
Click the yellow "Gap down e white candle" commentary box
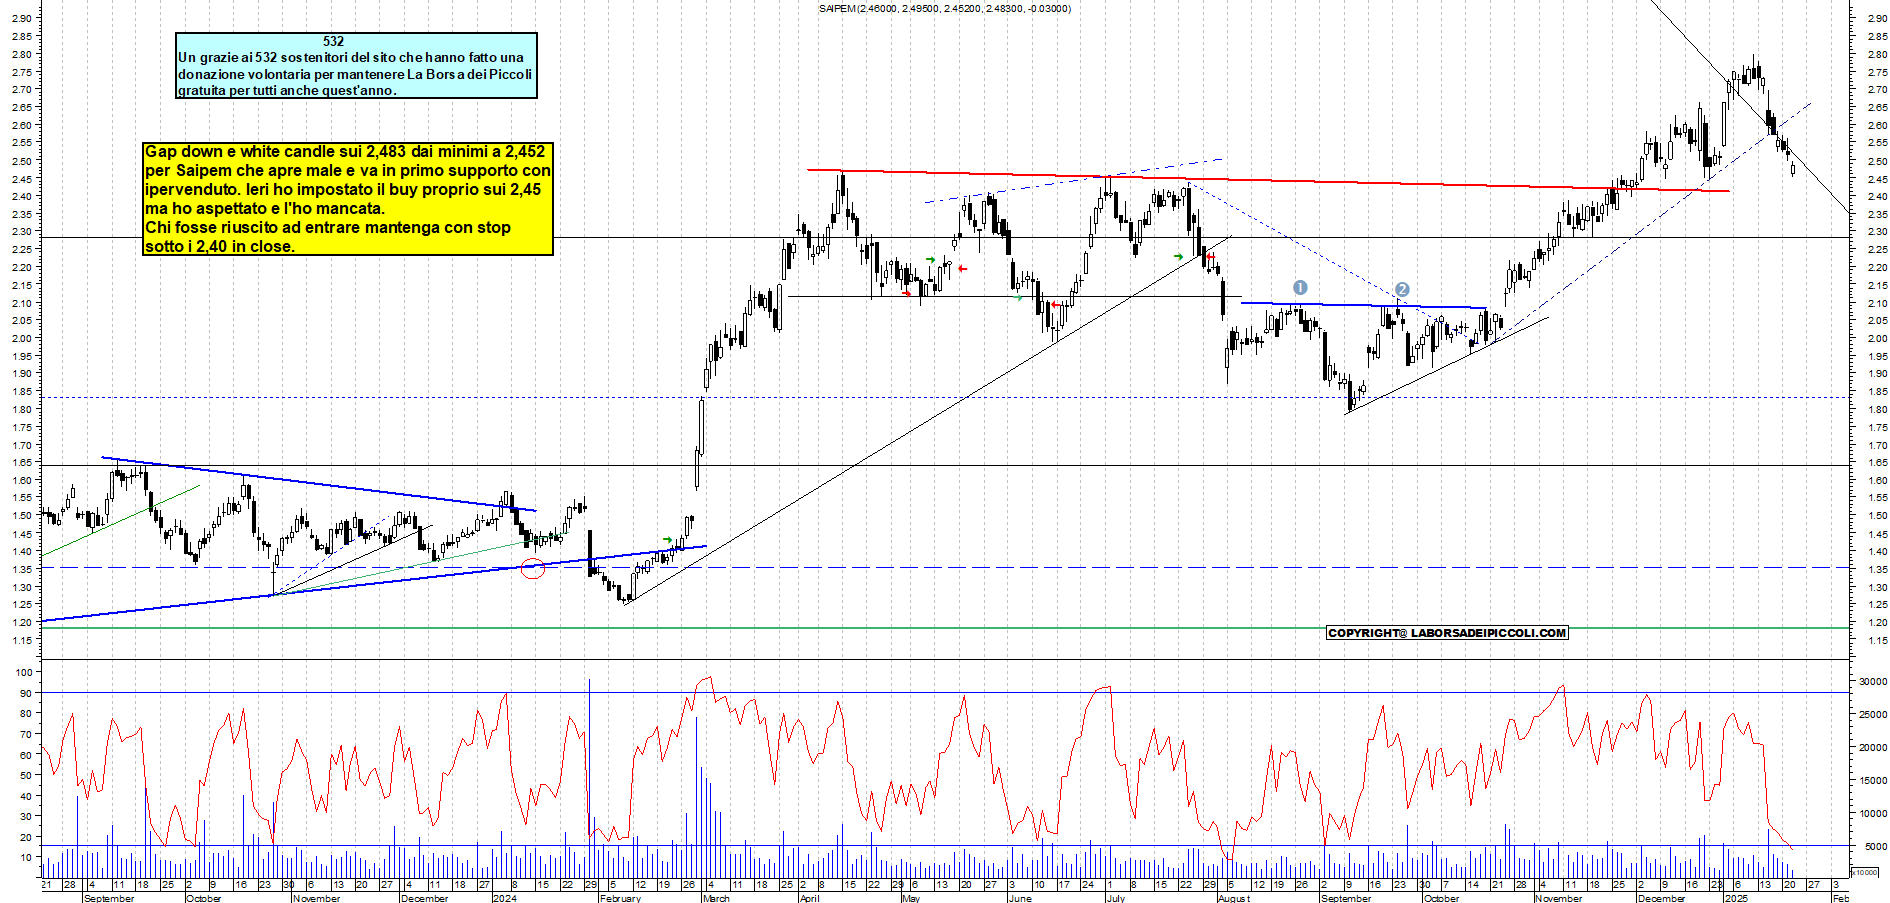[348, 199]
